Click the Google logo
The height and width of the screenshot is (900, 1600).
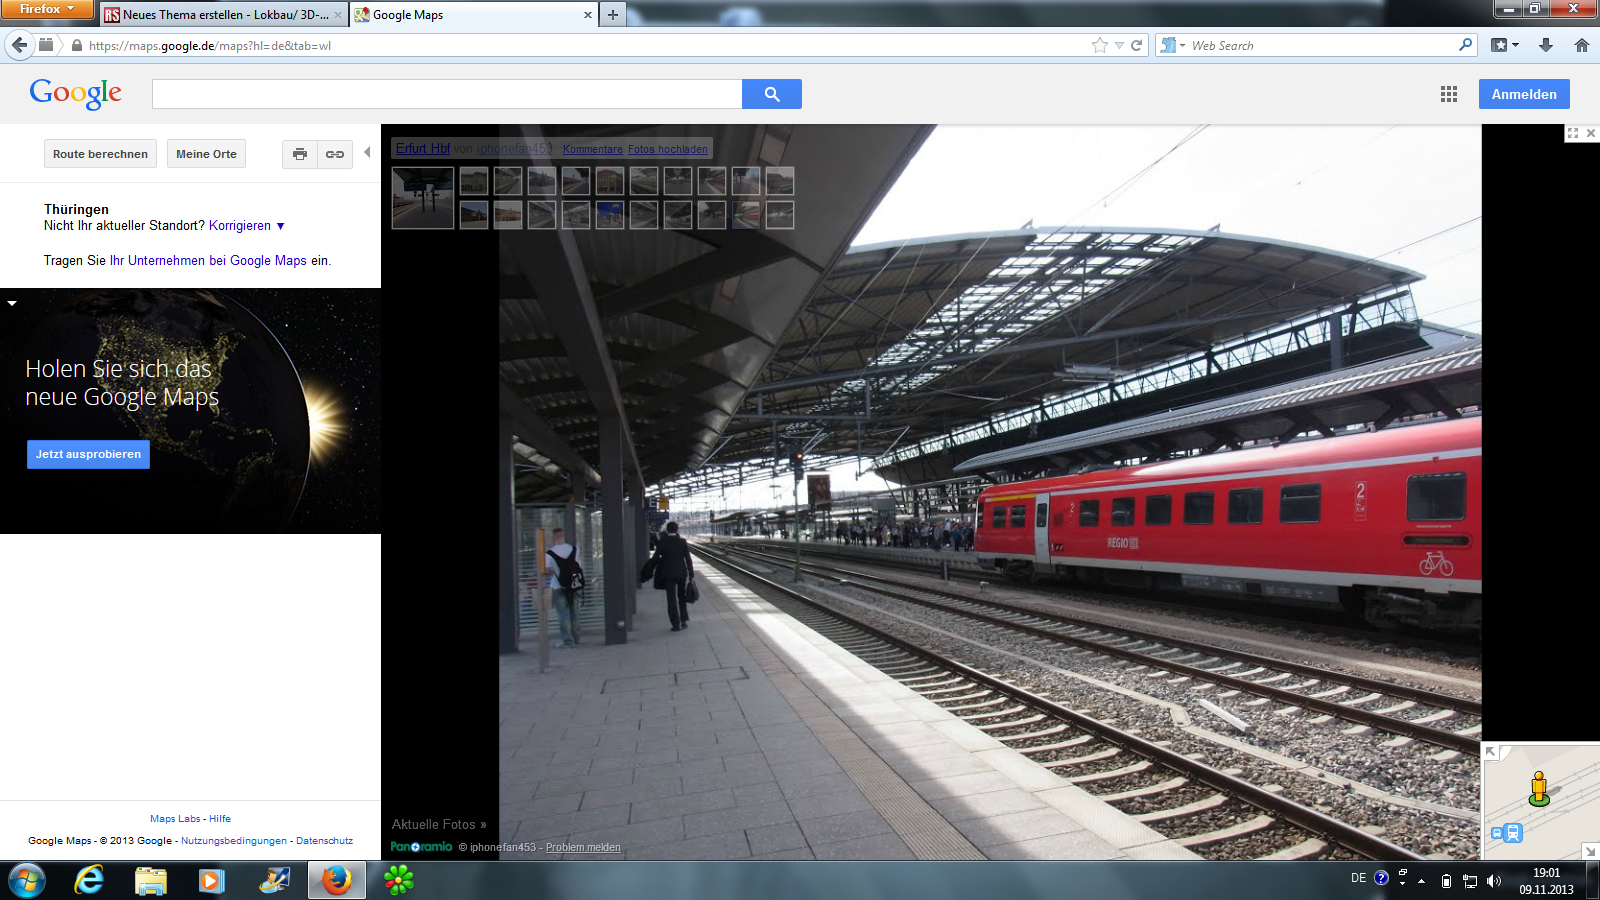76,93
